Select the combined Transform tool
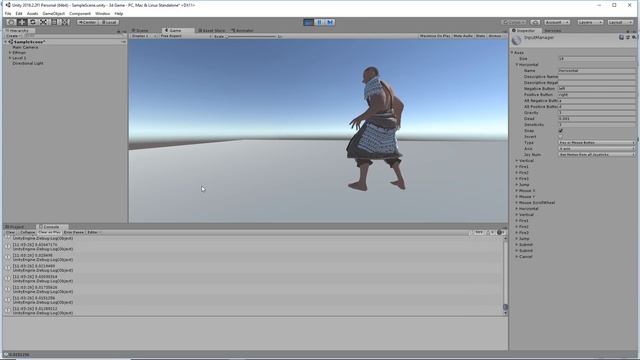 (x=65, y=22)
